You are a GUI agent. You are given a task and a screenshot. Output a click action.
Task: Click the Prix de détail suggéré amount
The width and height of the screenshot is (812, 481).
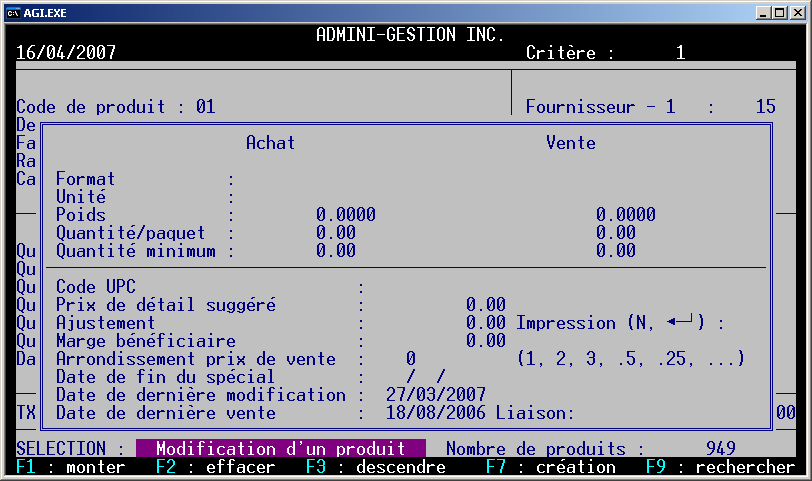(x=486, y=305)
